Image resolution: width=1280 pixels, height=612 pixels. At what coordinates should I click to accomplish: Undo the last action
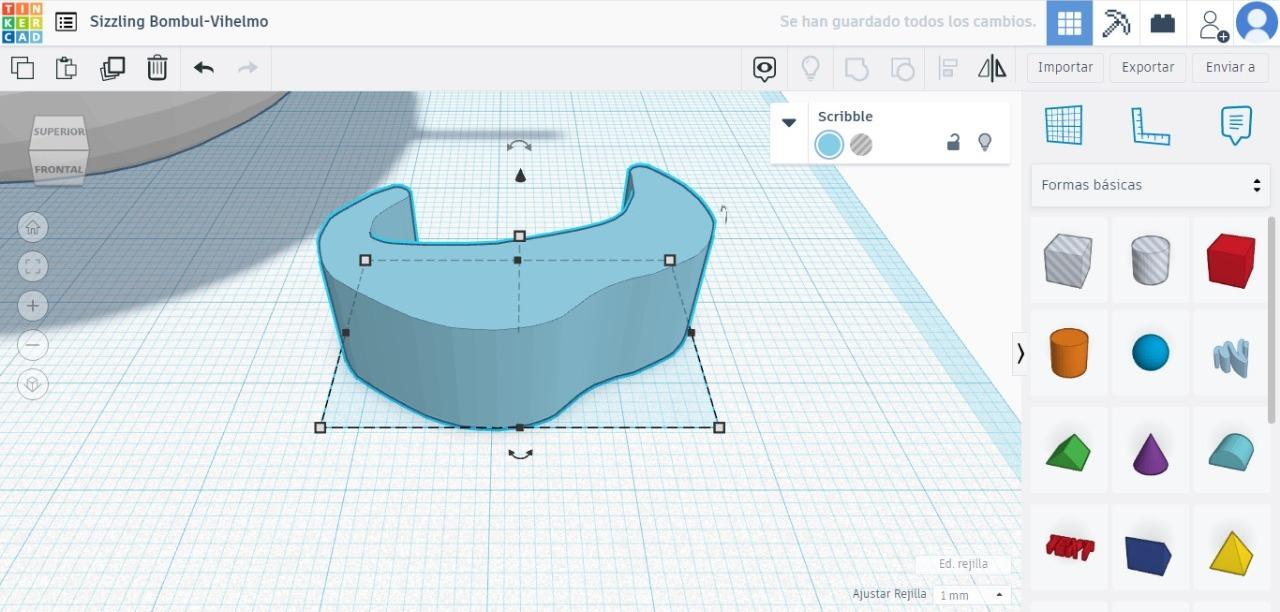(x=204, y=68)
